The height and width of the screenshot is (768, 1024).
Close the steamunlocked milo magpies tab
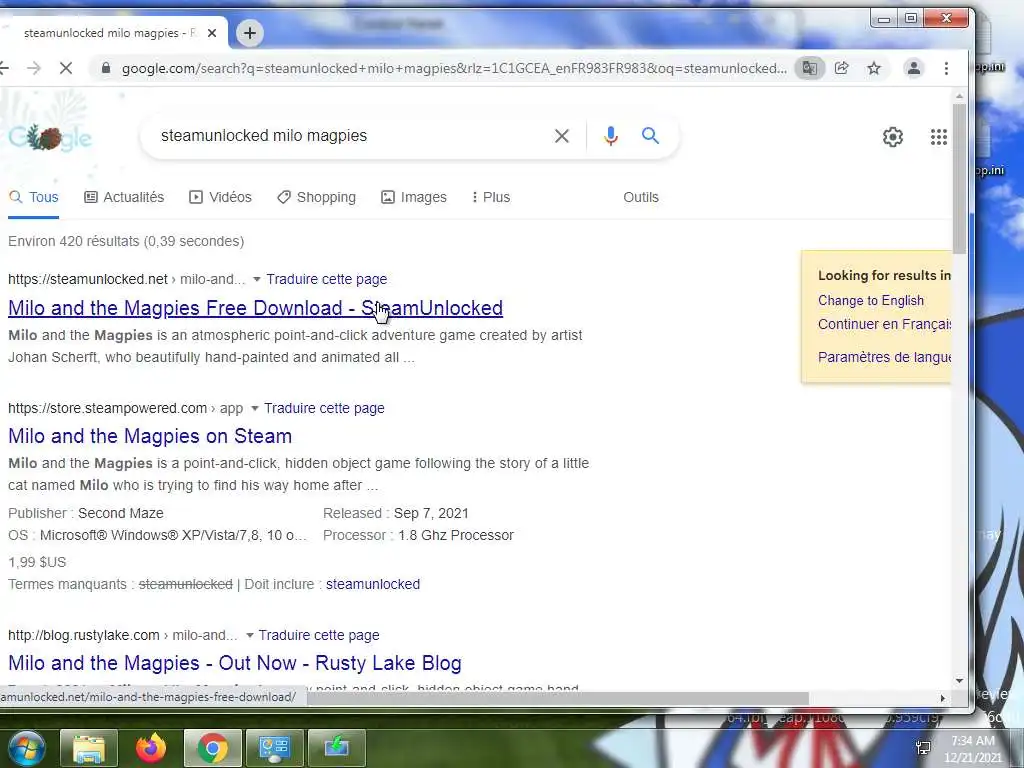click(212, 33)
